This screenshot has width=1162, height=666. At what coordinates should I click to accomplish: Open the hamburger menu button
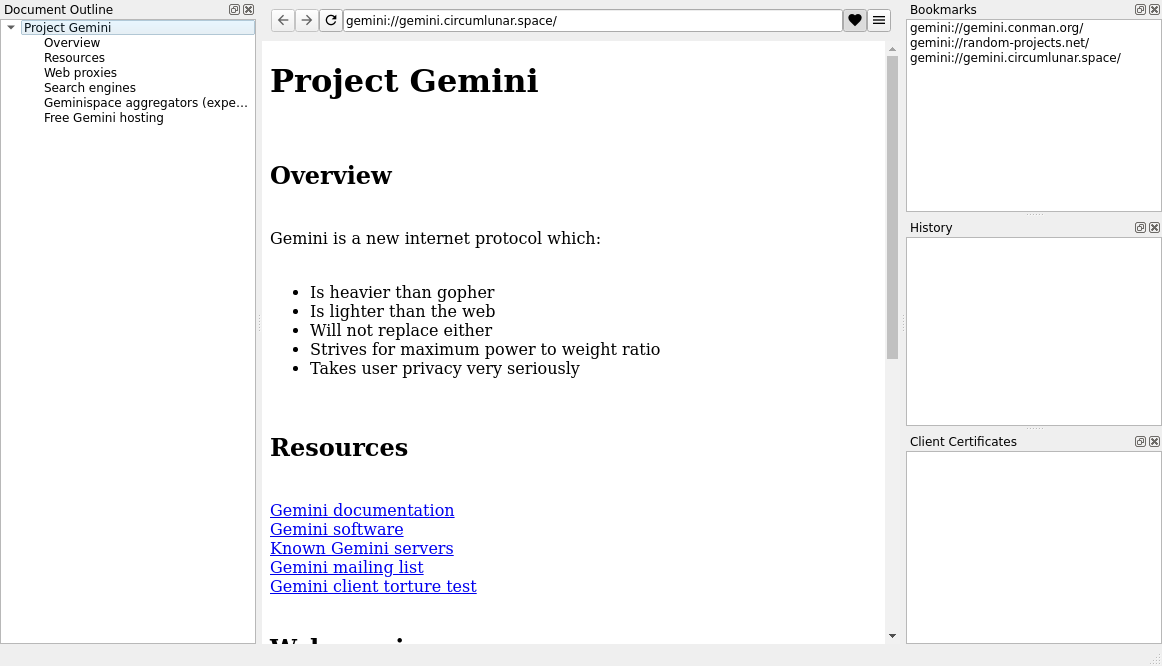[x=879, y=20]
